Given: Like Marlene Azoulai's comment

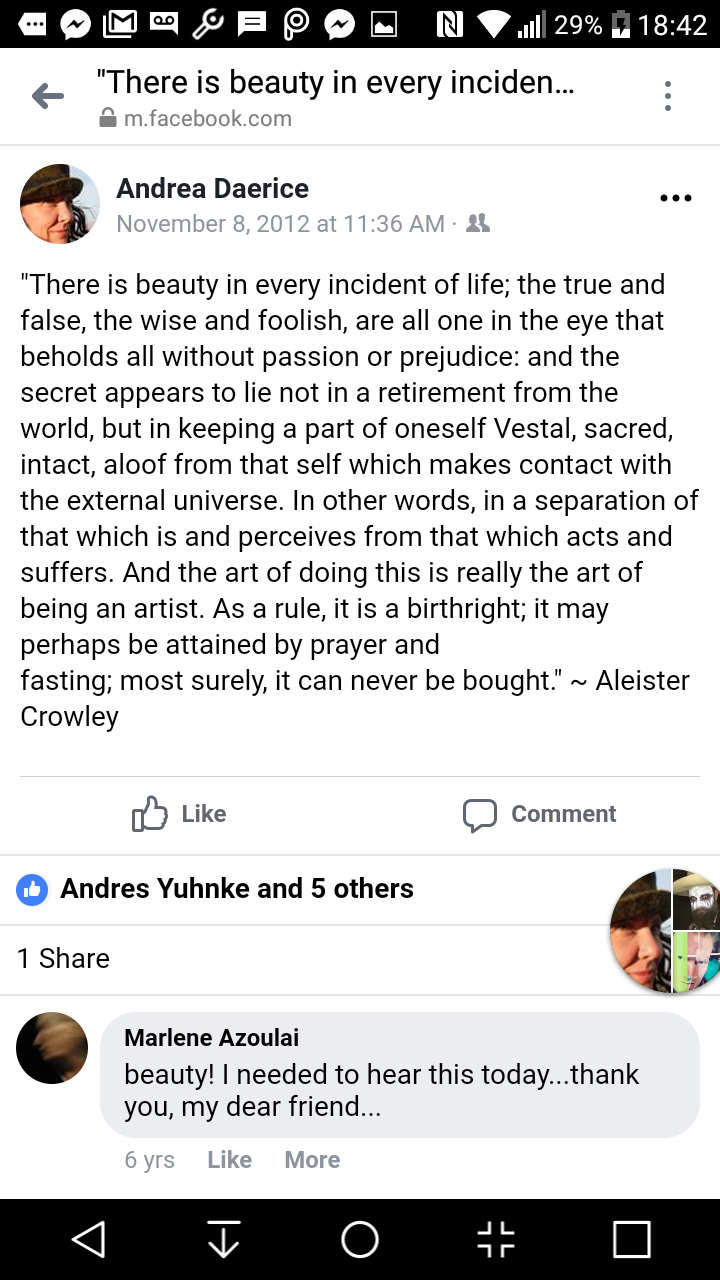Looking at the screenshot, I should 229,1160.
